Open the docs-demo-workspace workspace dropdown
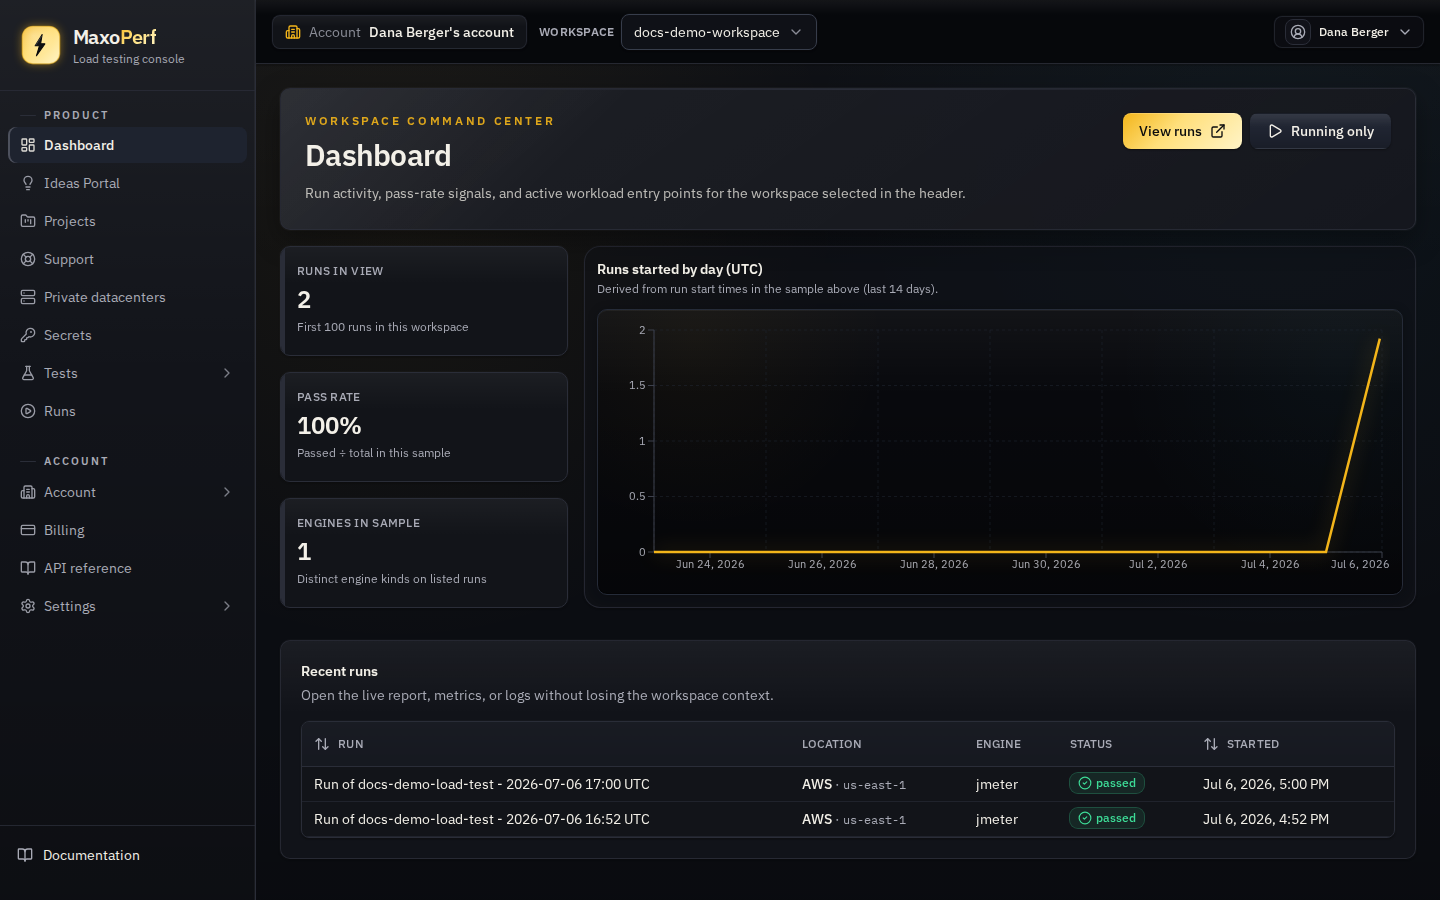 pyautogui.click(x=719, y=32)
